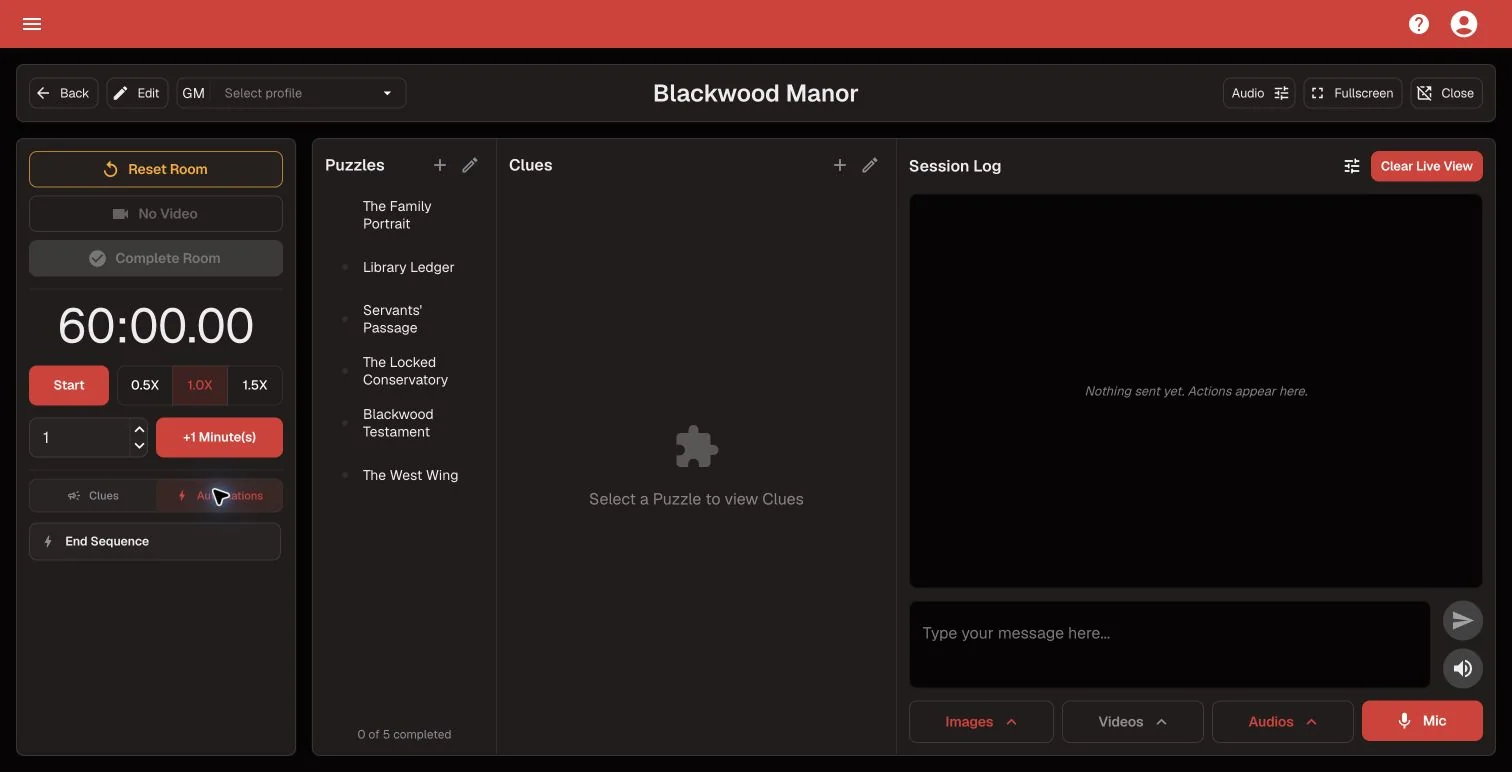Select the Blackwood Testament puzzle
This screenshot has width=1512, height=772.
tap(404, 423)
